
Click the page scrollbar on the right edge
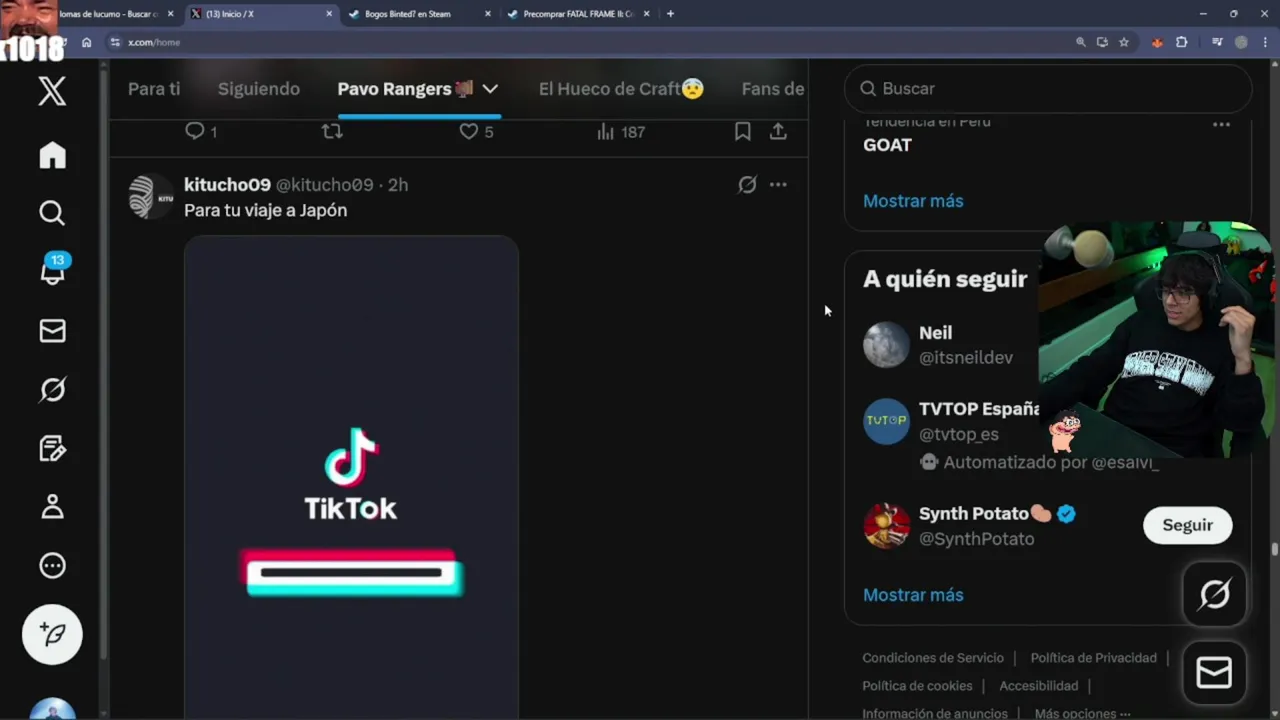point(1275,550)
